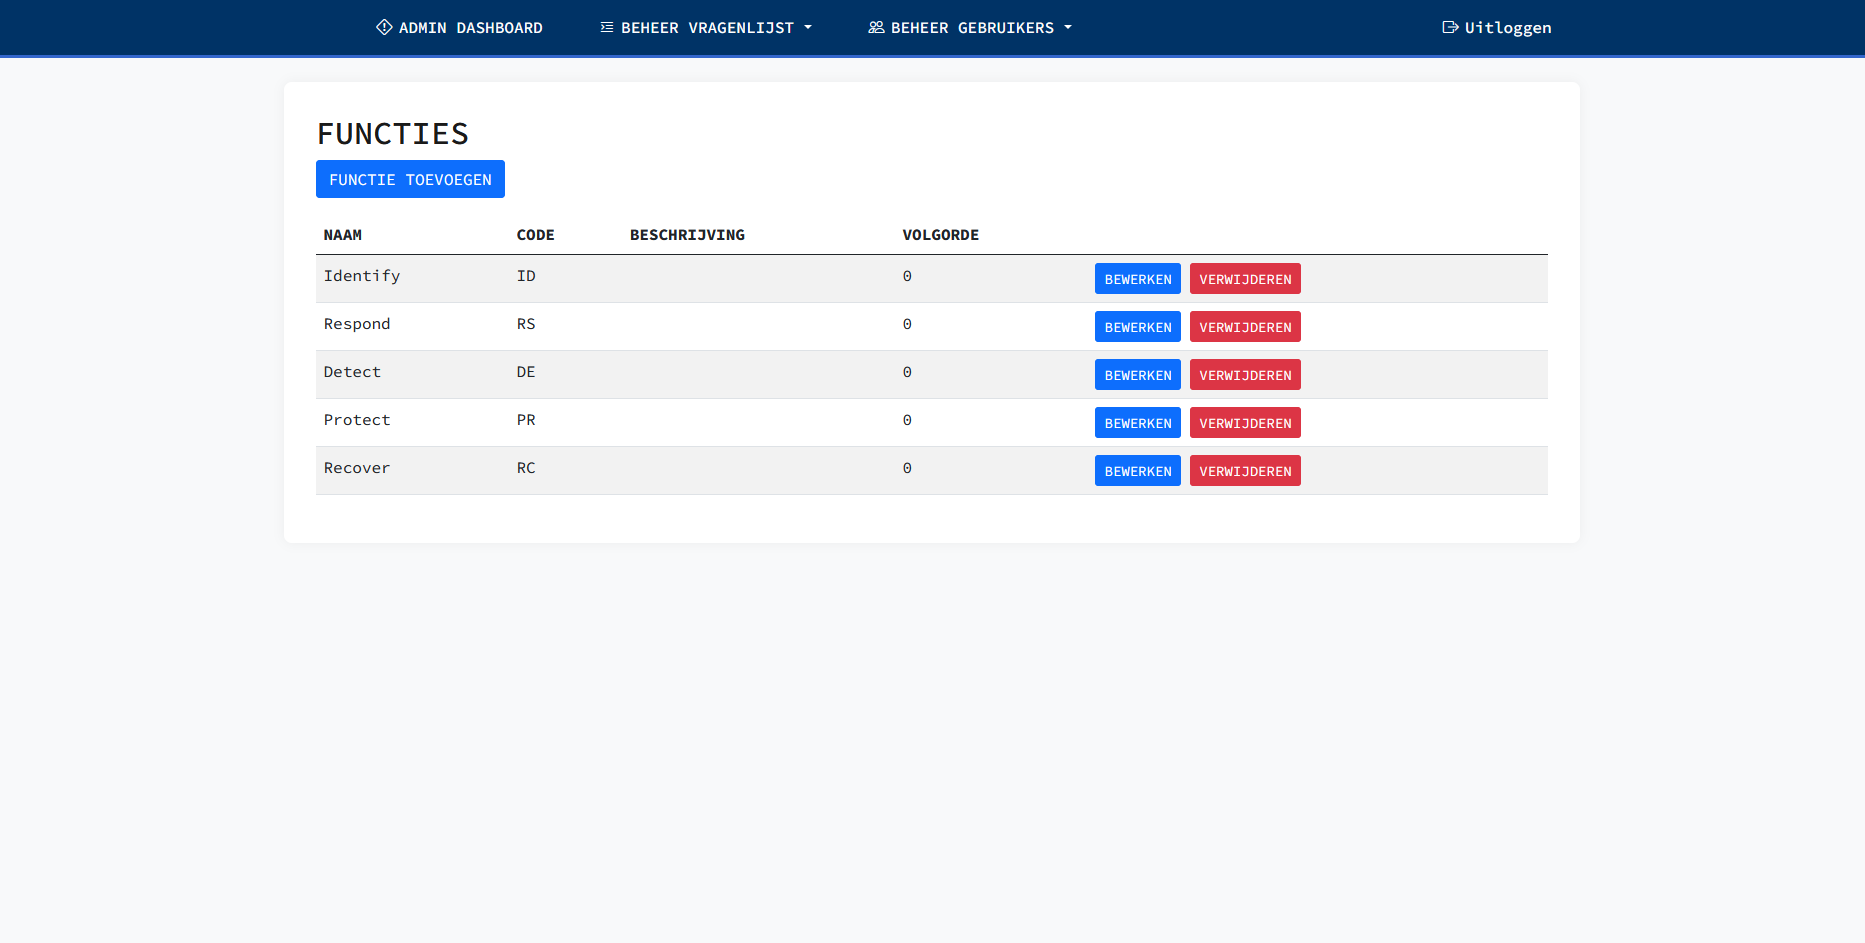The width and height of the screenshot is (1865, 943).
Task: Click the people icon beside Beheer Gebruikers
Action: point(876,27)
